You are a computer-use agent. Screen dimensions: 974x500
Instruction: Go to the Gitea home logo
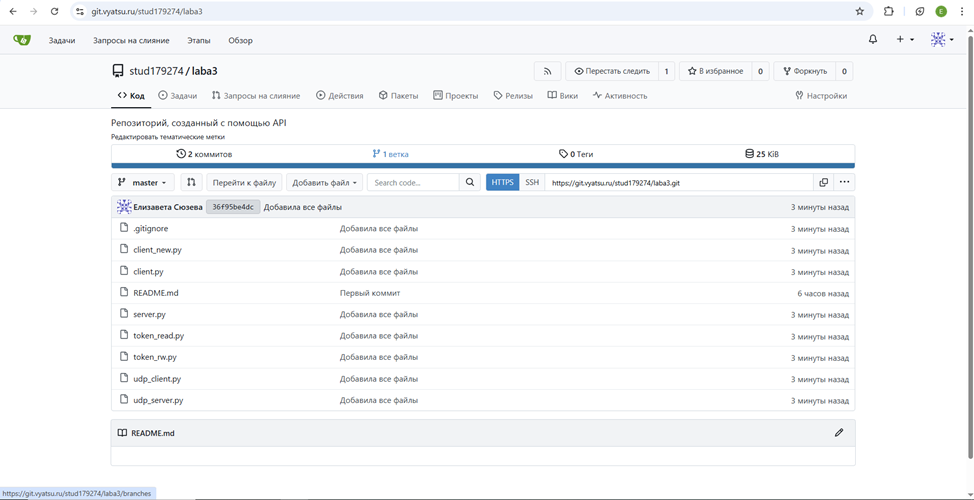point(22,40)
